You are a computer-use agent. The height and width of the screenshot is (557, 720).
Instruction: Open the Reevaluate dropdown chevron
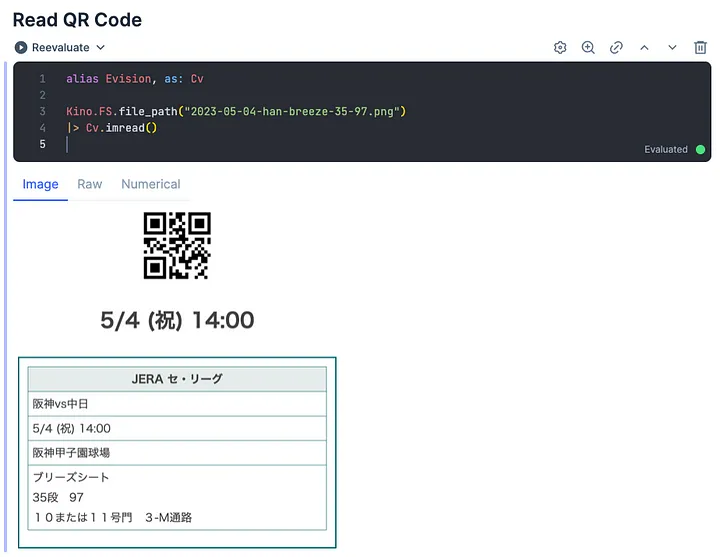click(x=101, y=47)
